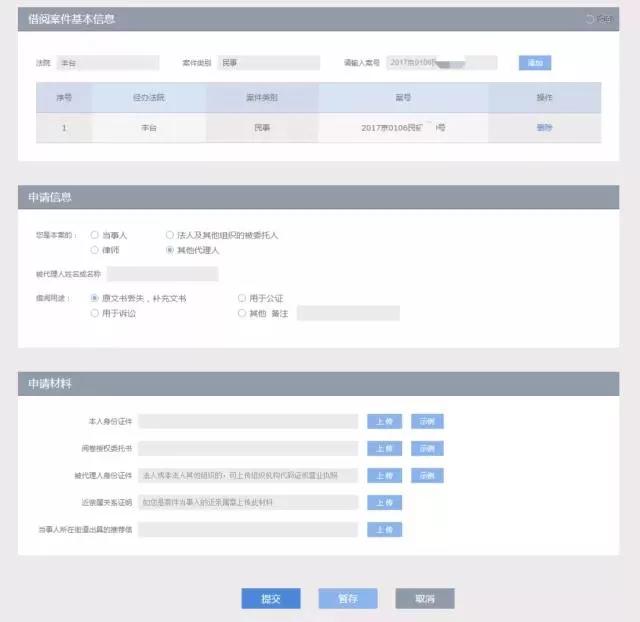Select the 当事人 radio button
640x622 pixels.
point(94,235)
